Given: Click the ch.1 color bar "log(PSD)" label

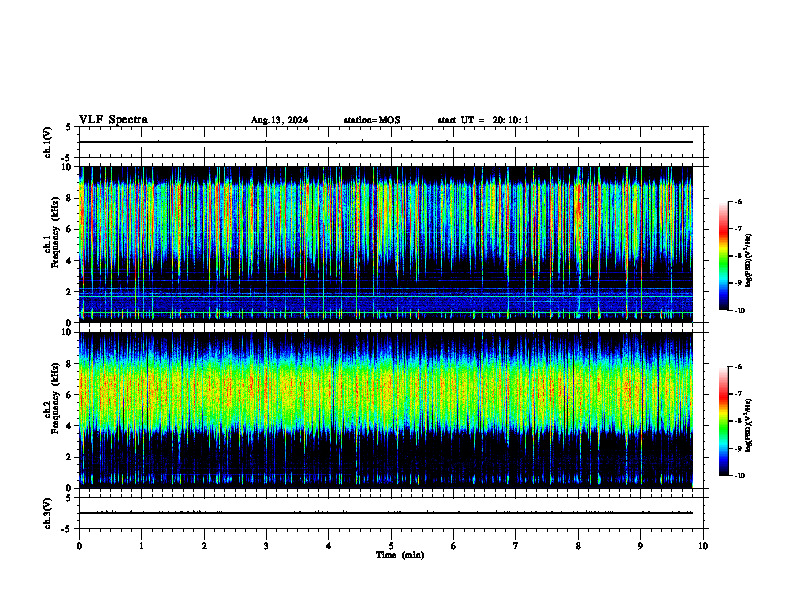Looking at the screenshot, I should click(x=749, y=260).
